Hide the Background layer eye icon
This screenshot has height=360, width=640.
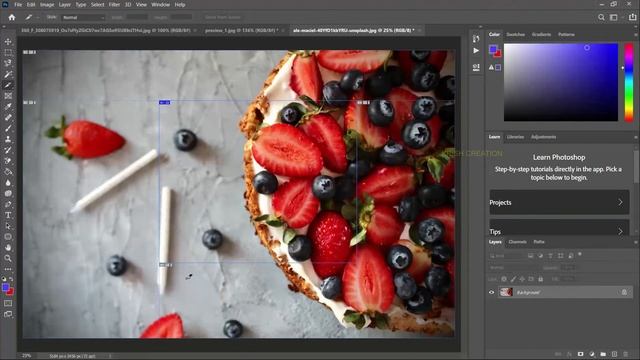[x=491, y=292]
